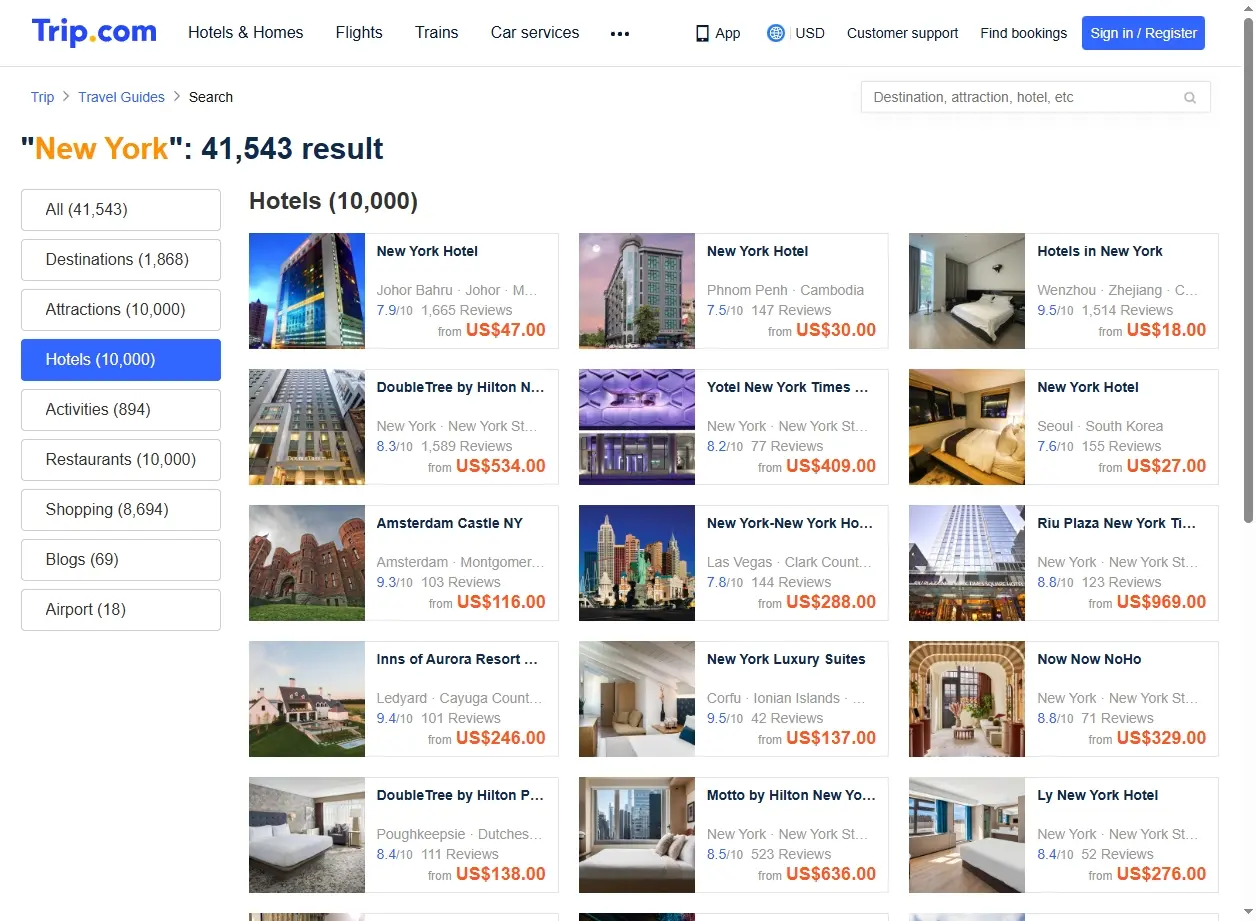Open Hotels in New York Wenzhou thumbnail
Screen dimensions: 1256x921
click(967, 291)
